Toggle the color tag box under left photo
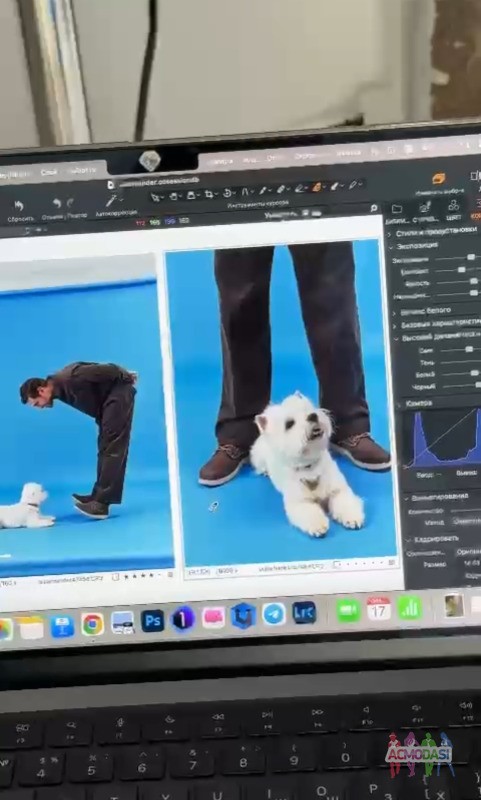Image resolution: width=481 pixels, height=800 pixels. (x=115, y=577)
